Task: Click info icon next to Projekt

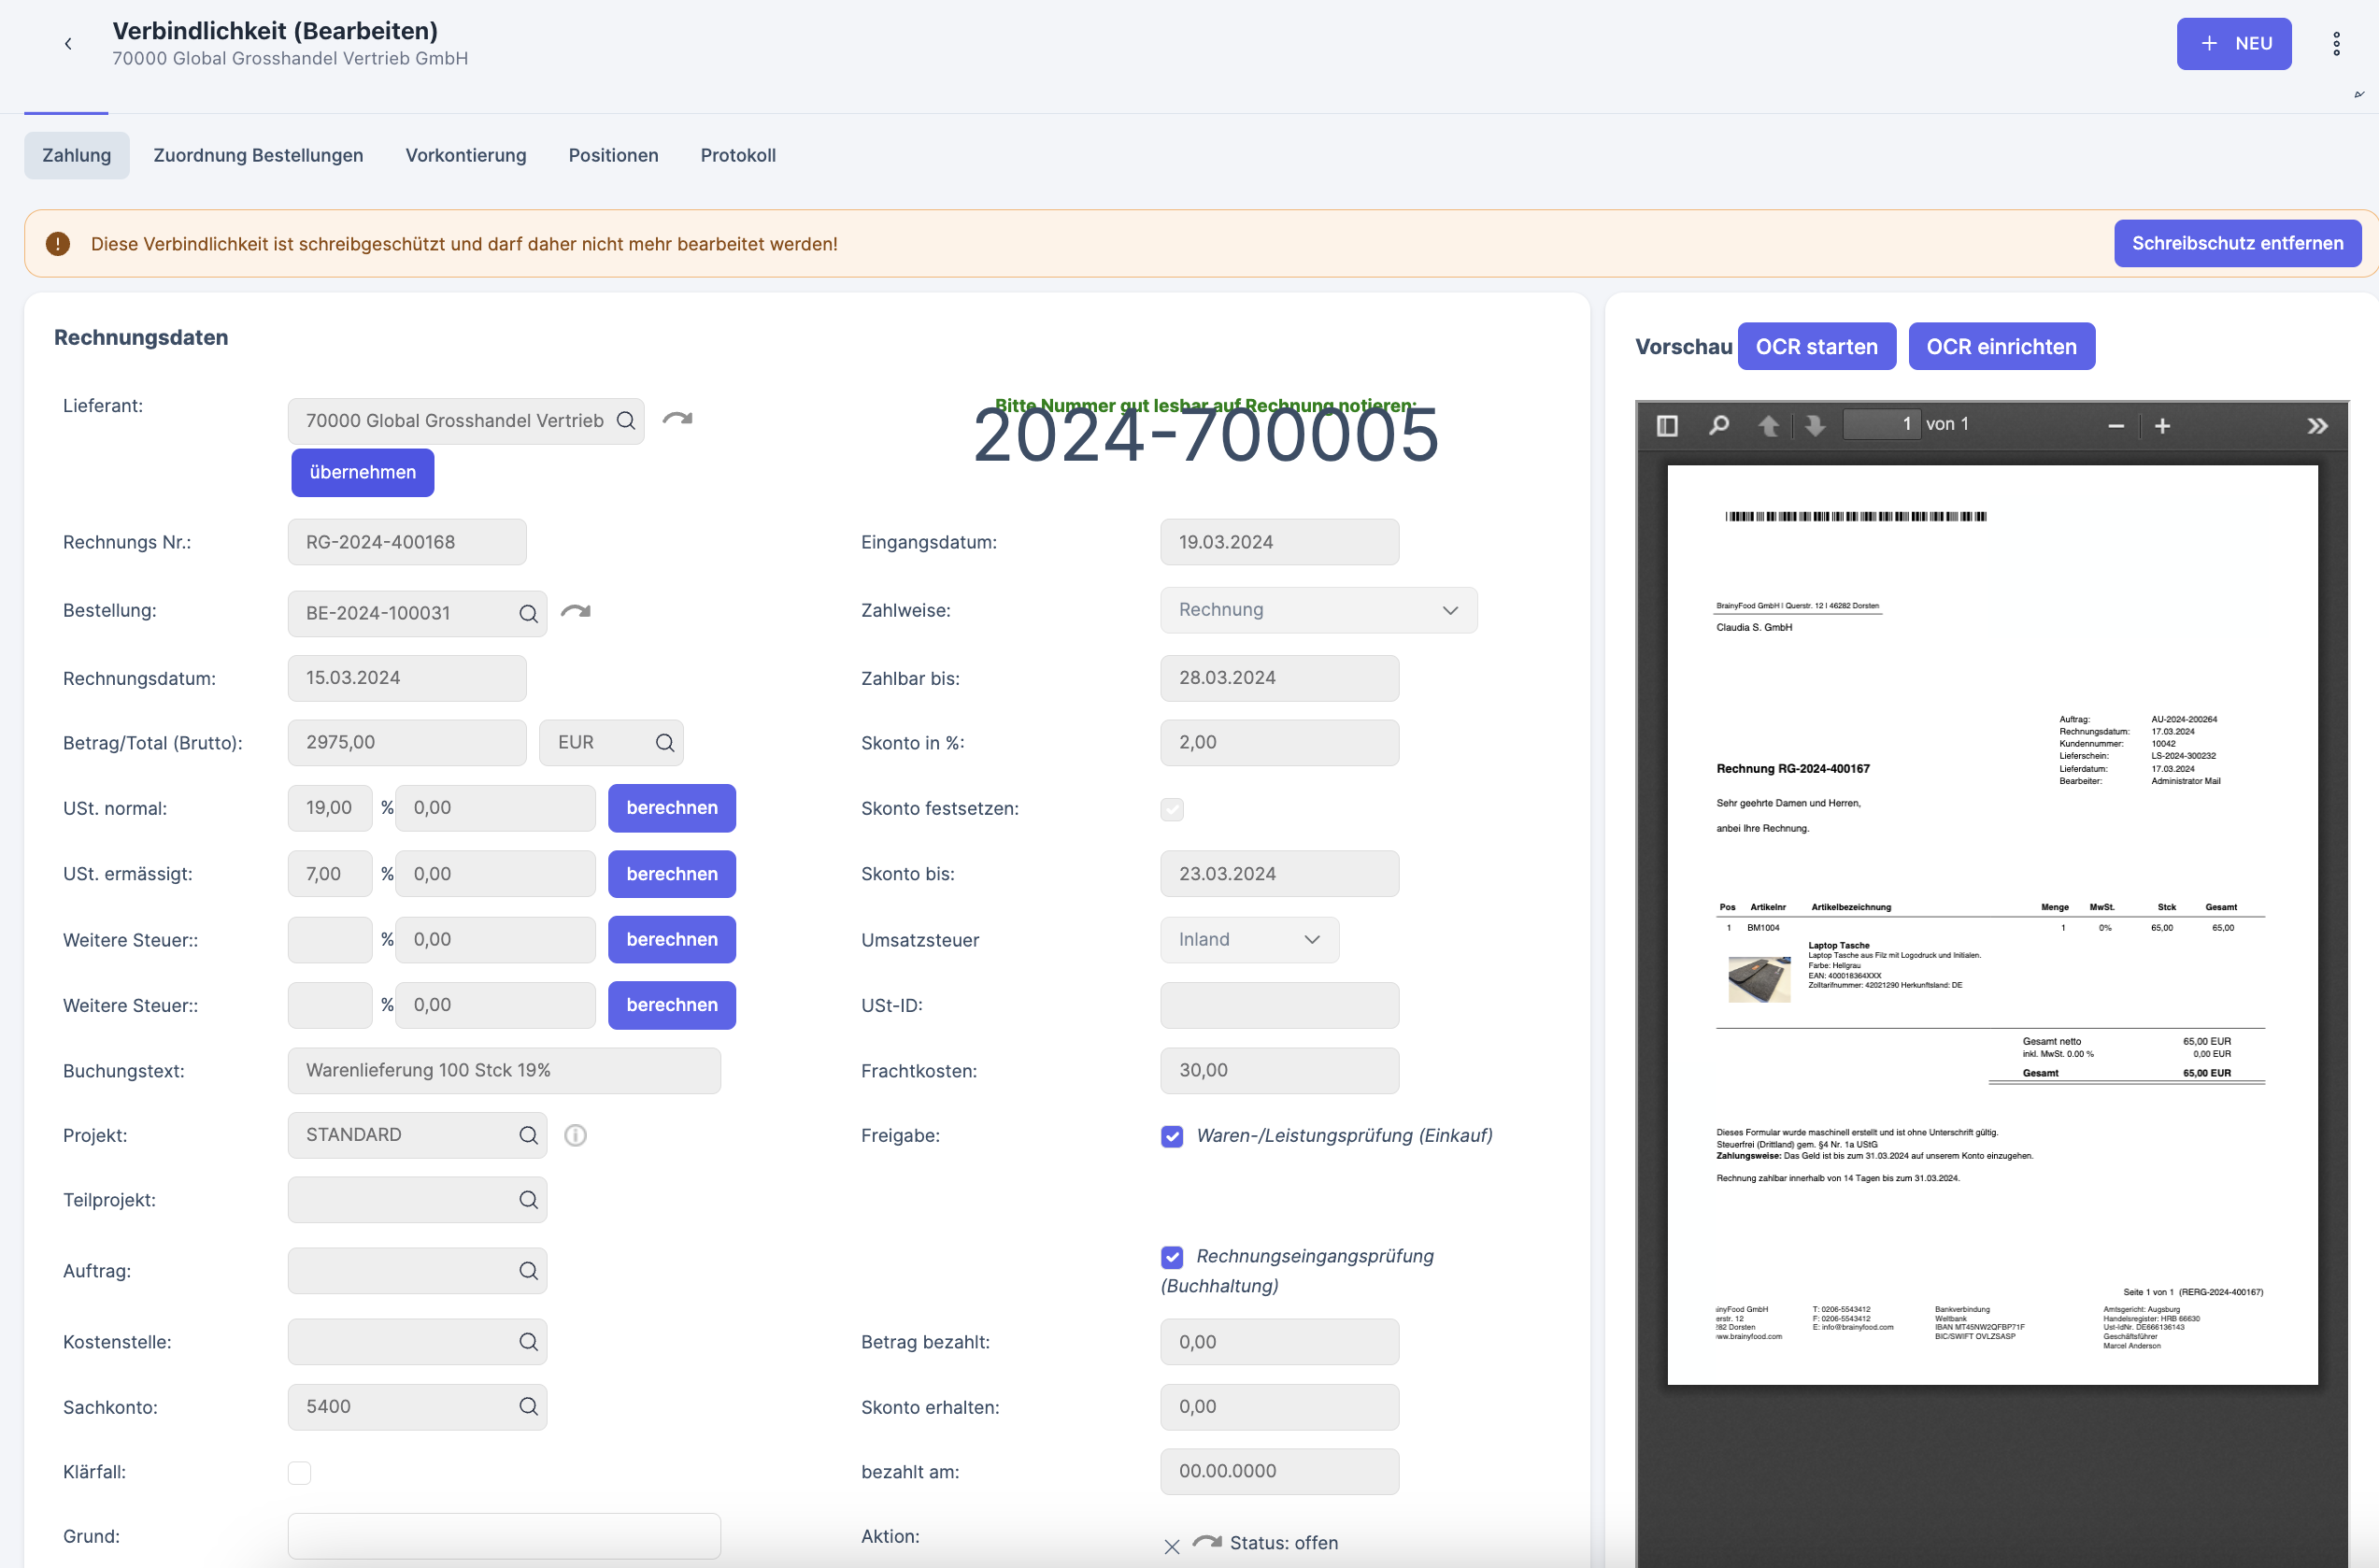Action: pos(575,1135)
